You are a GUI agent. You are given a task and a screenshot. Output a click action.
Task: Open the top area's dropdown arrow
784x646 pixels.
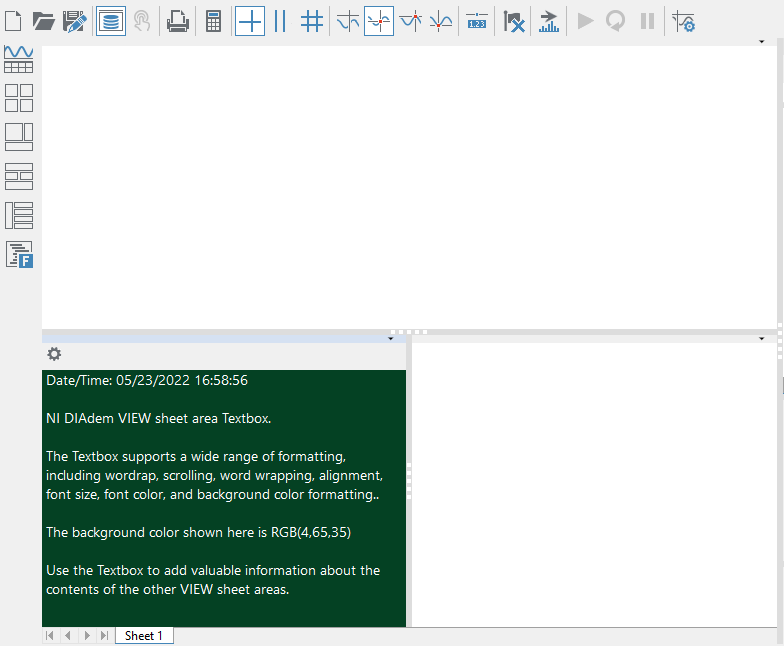click(762, 42)
